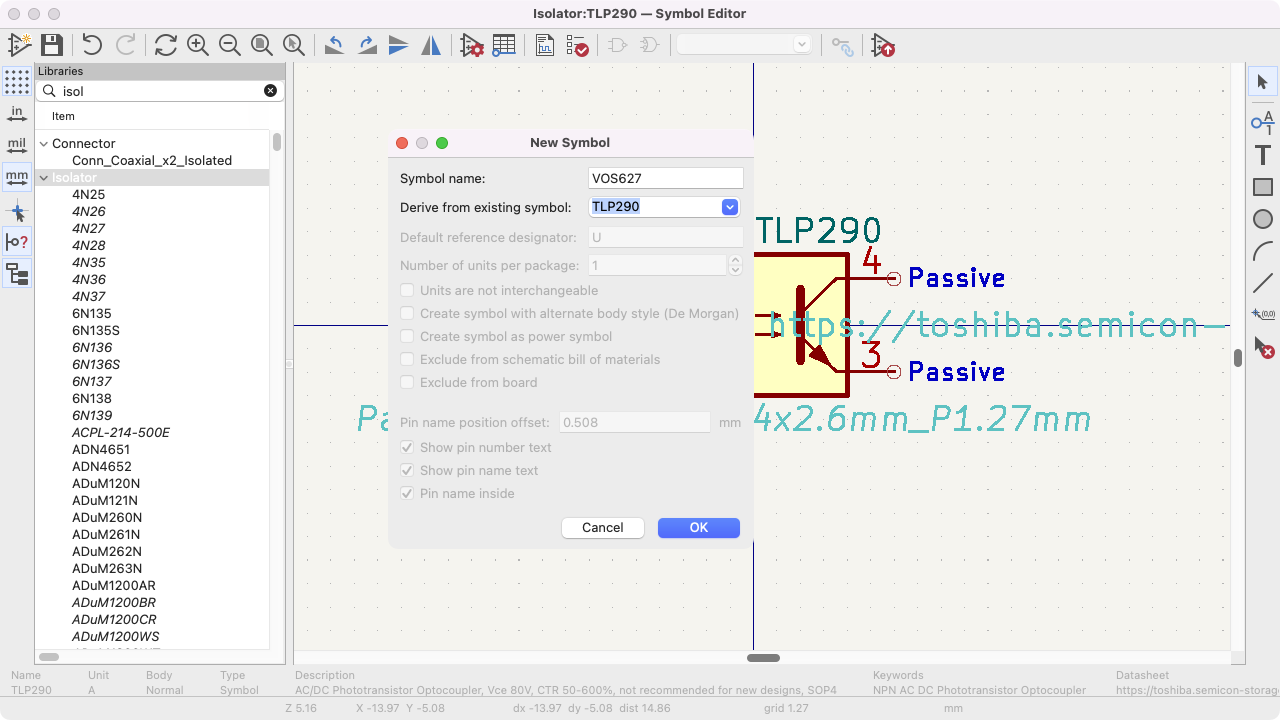Clear the library search field
This screenshot has width=1280, height=720.
point(270,90)
